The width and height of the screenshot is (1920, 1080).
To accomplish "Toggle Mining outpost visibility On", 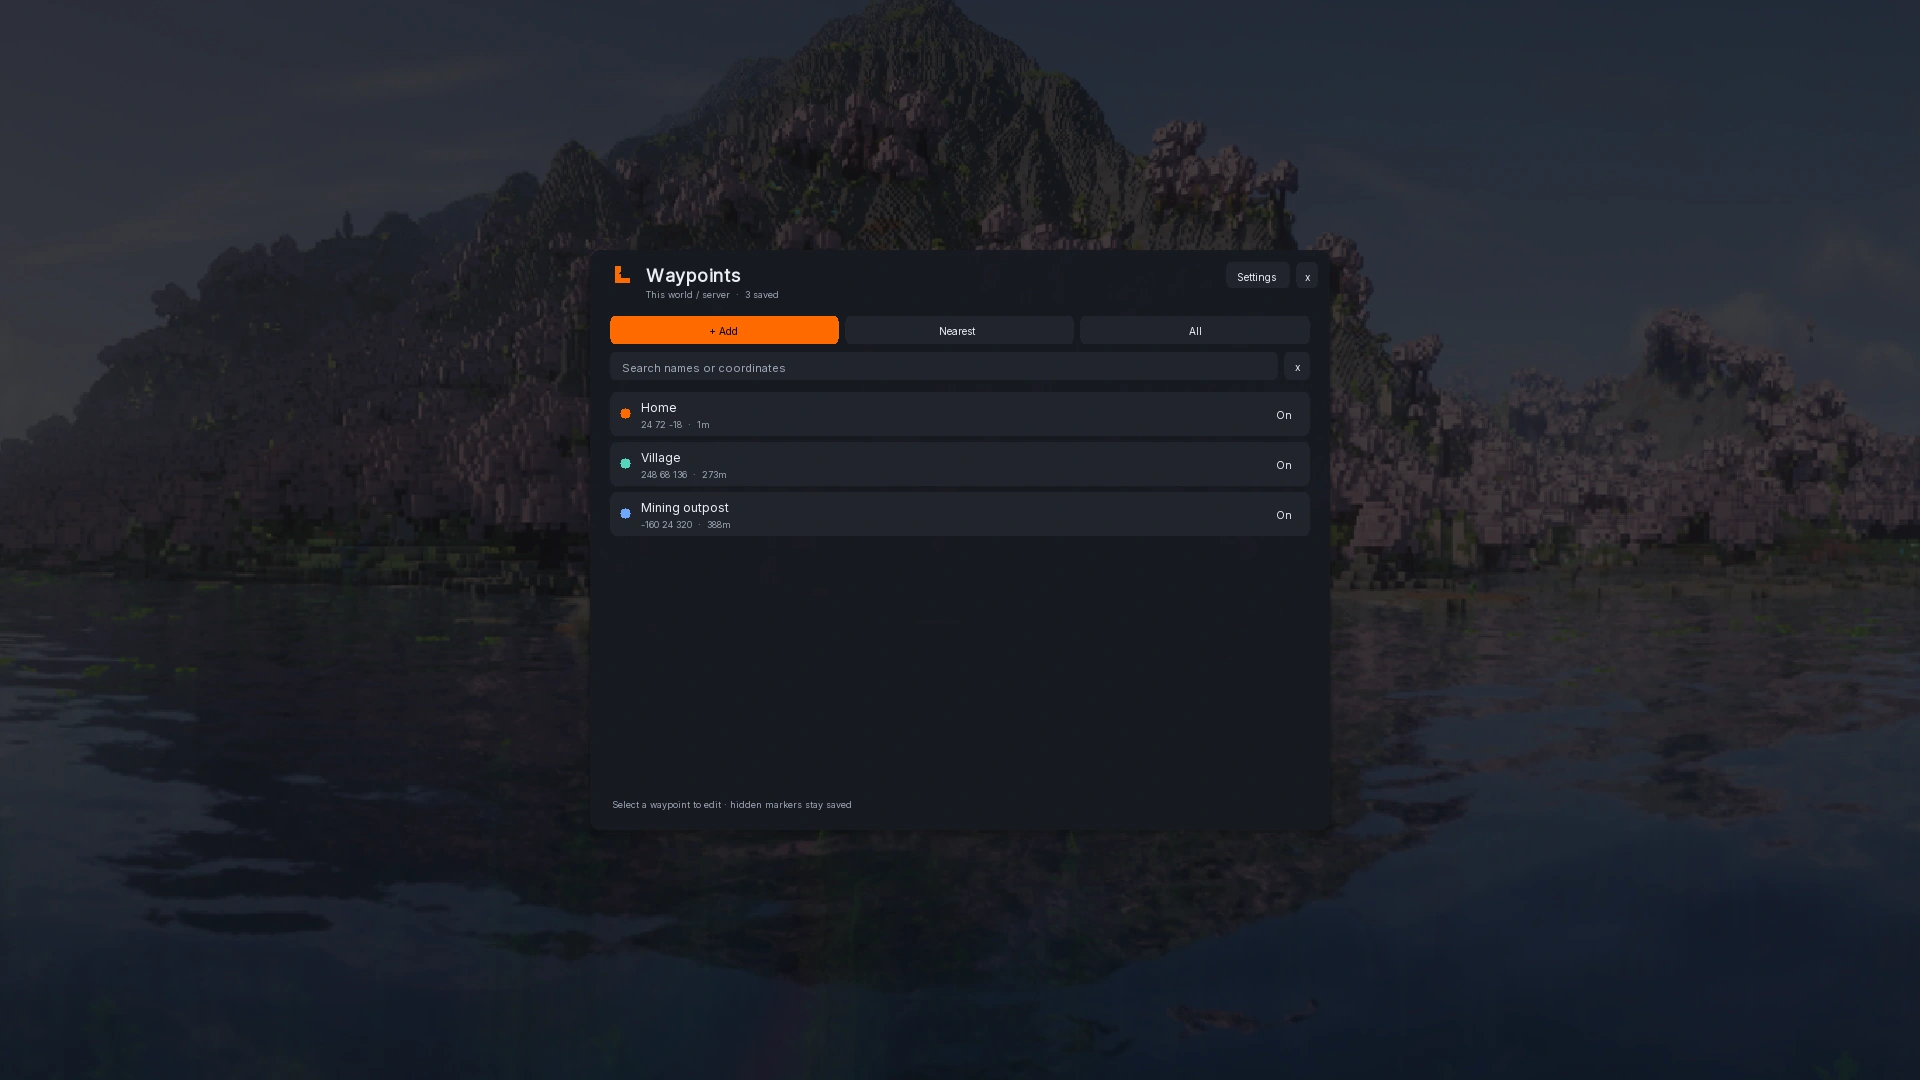I will tap(1284, 515).
